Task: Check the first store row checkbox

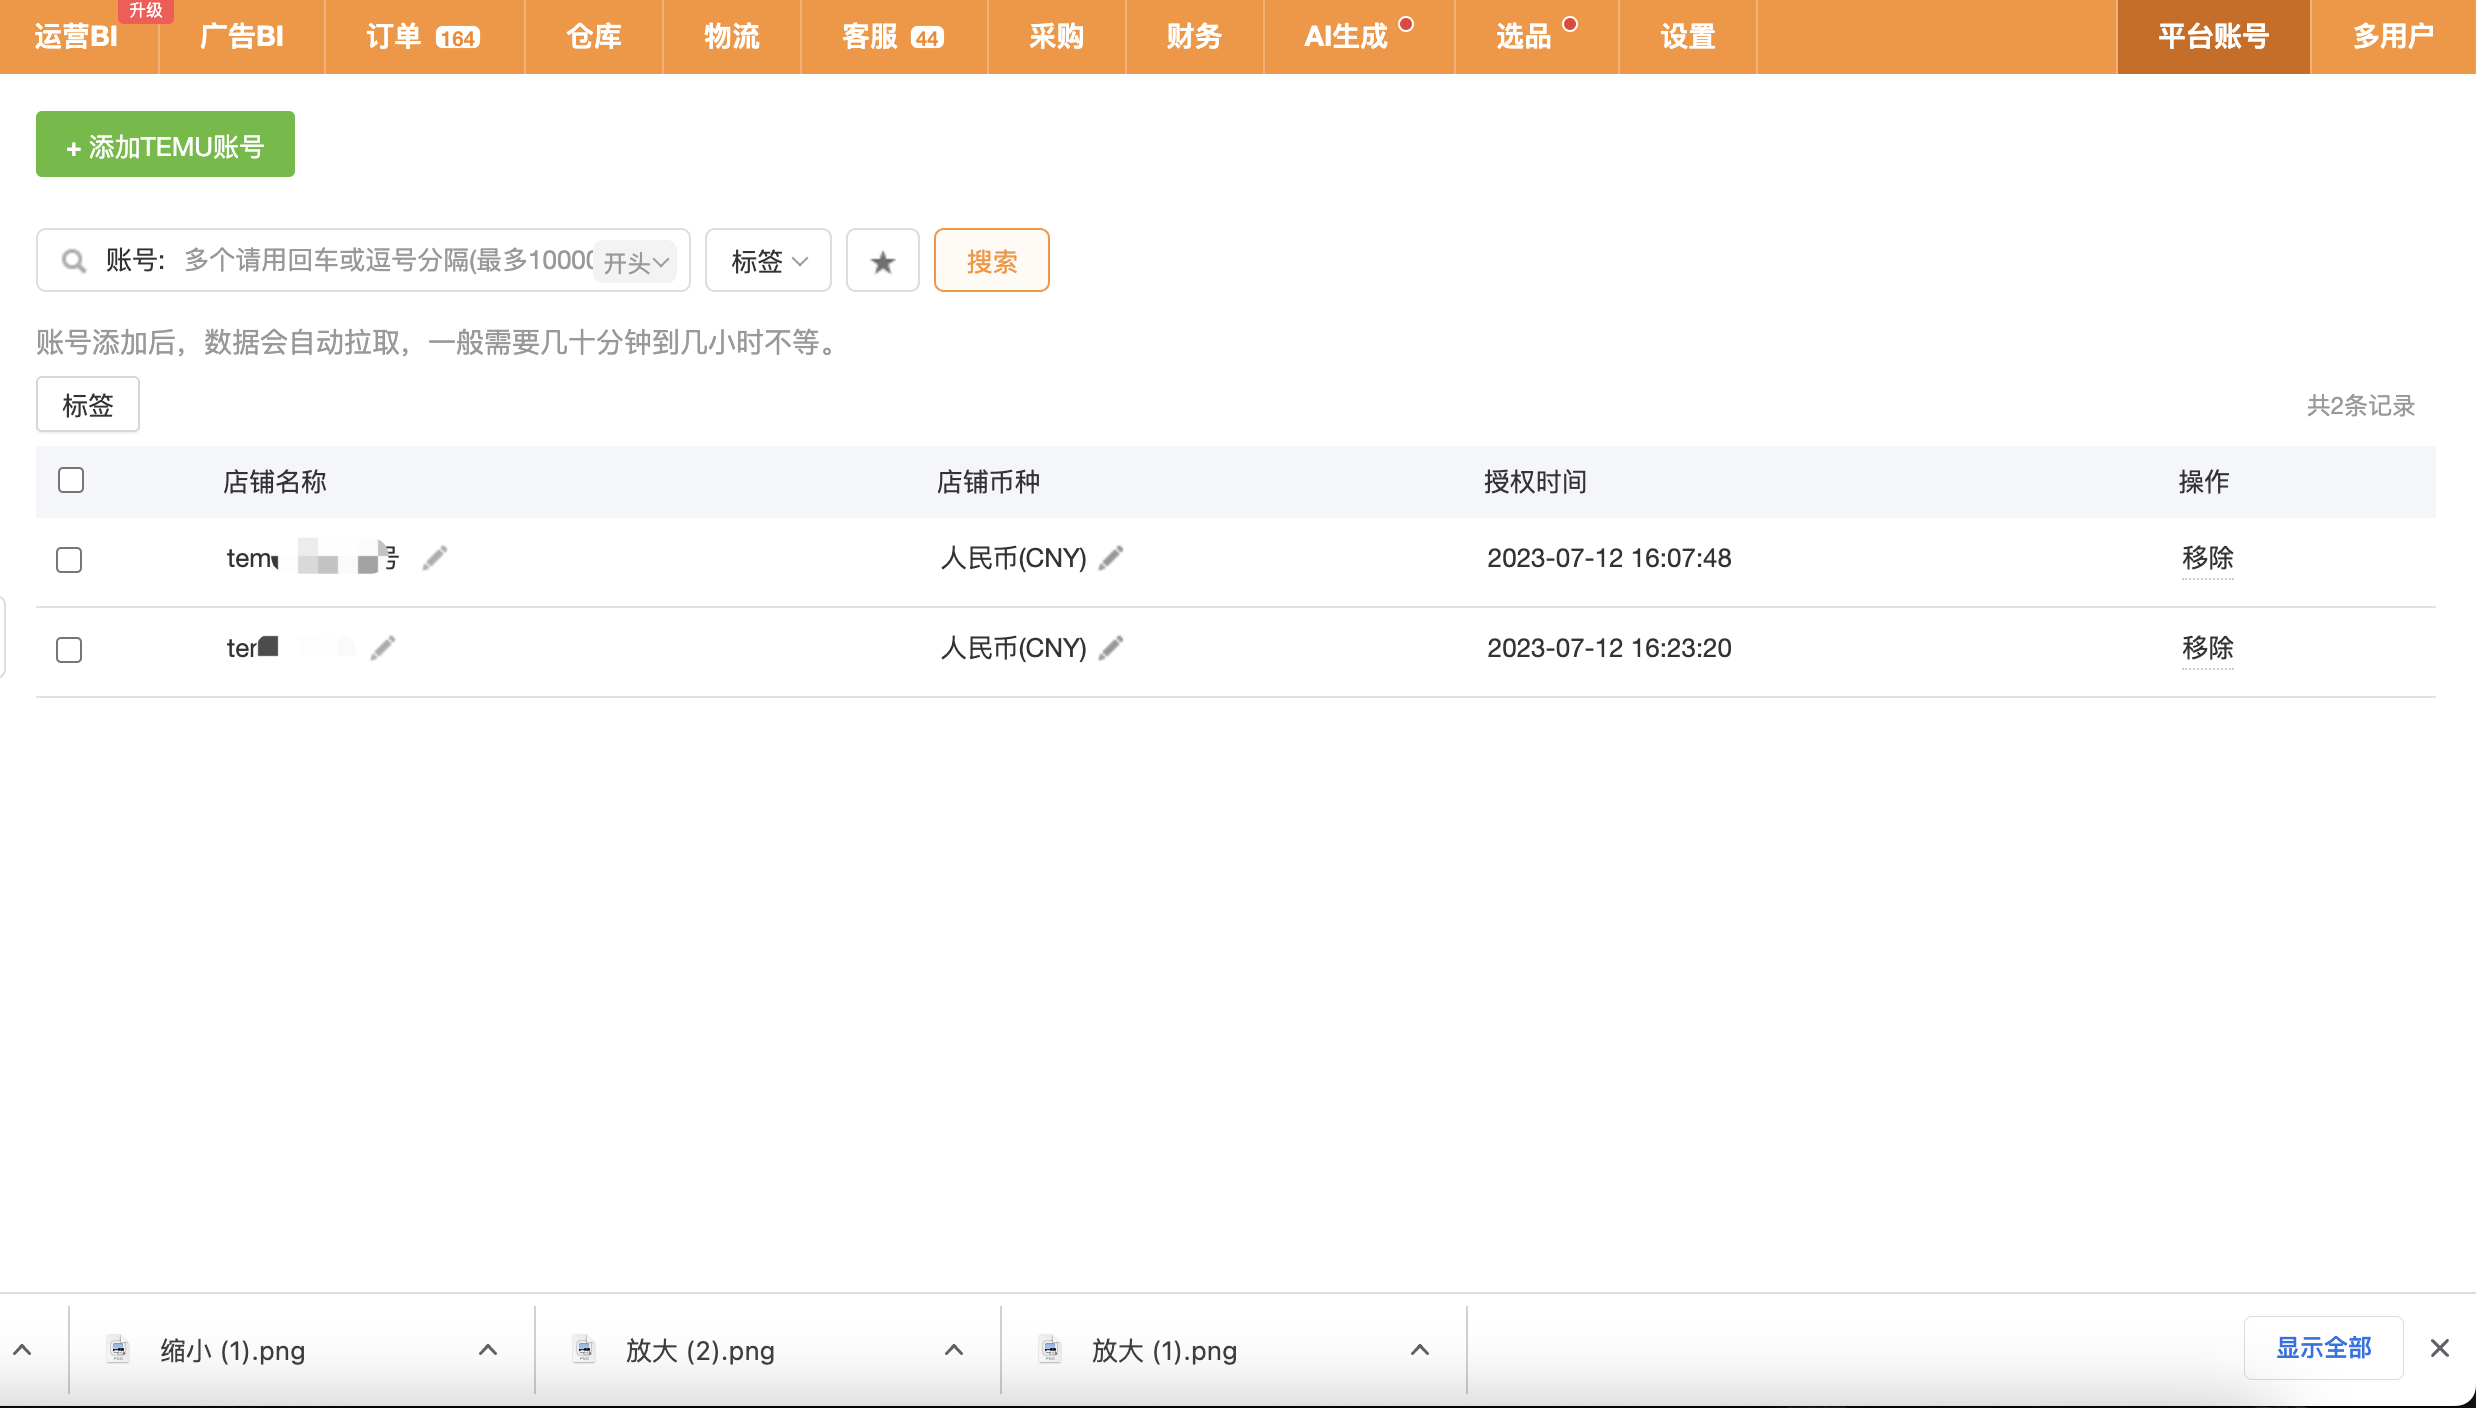Action: (x=69, y=560)
